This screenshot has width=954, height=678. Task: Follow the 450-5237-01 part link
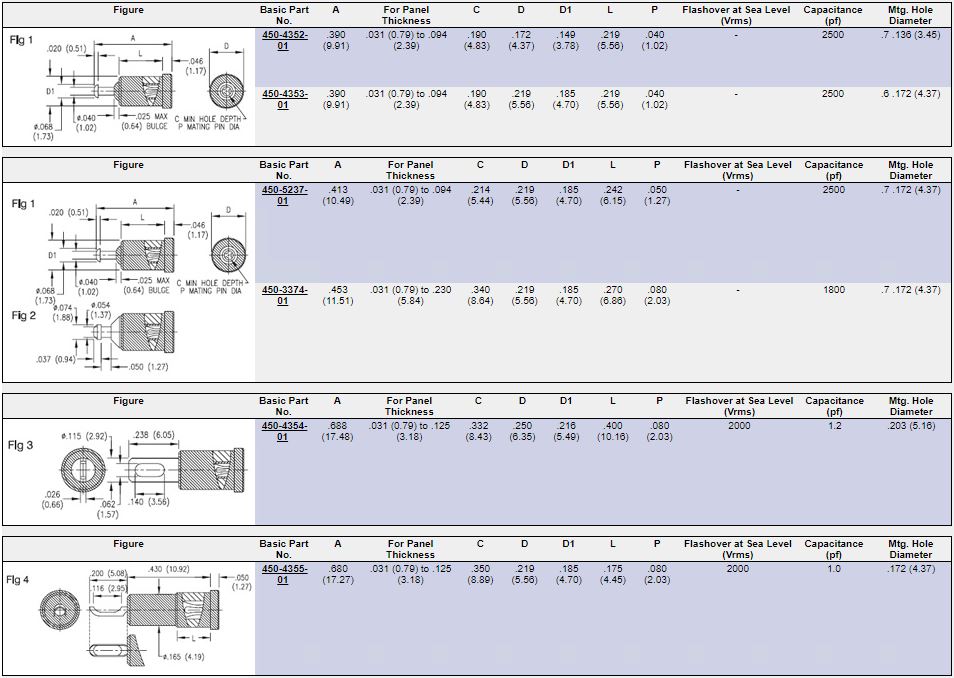(284, 195)
